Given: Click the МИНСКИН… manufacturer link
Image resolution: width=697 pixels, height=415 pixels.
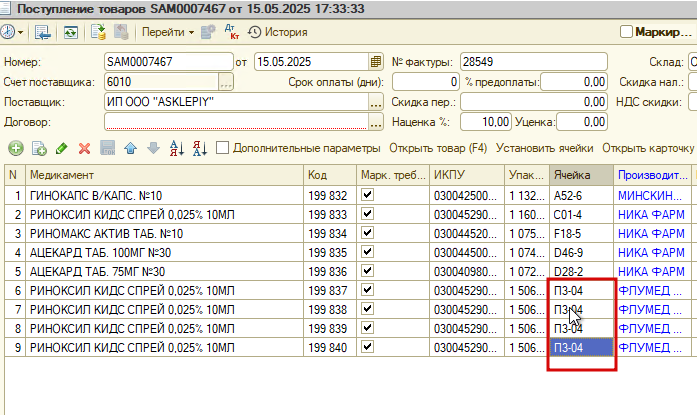Looking at the screenshot, I should click(x=649, y=196).
